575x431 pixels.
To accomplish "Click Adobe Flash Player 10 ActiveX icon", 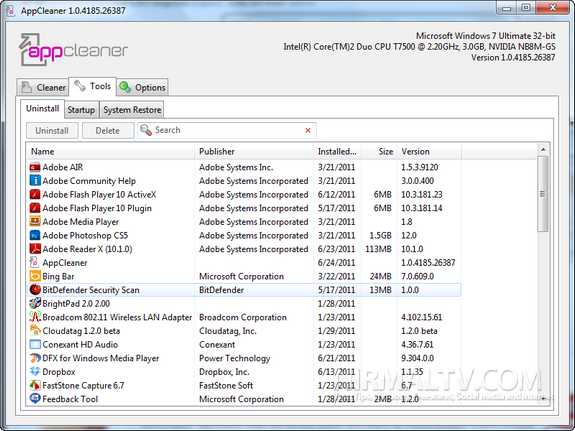I will (35, 194).
